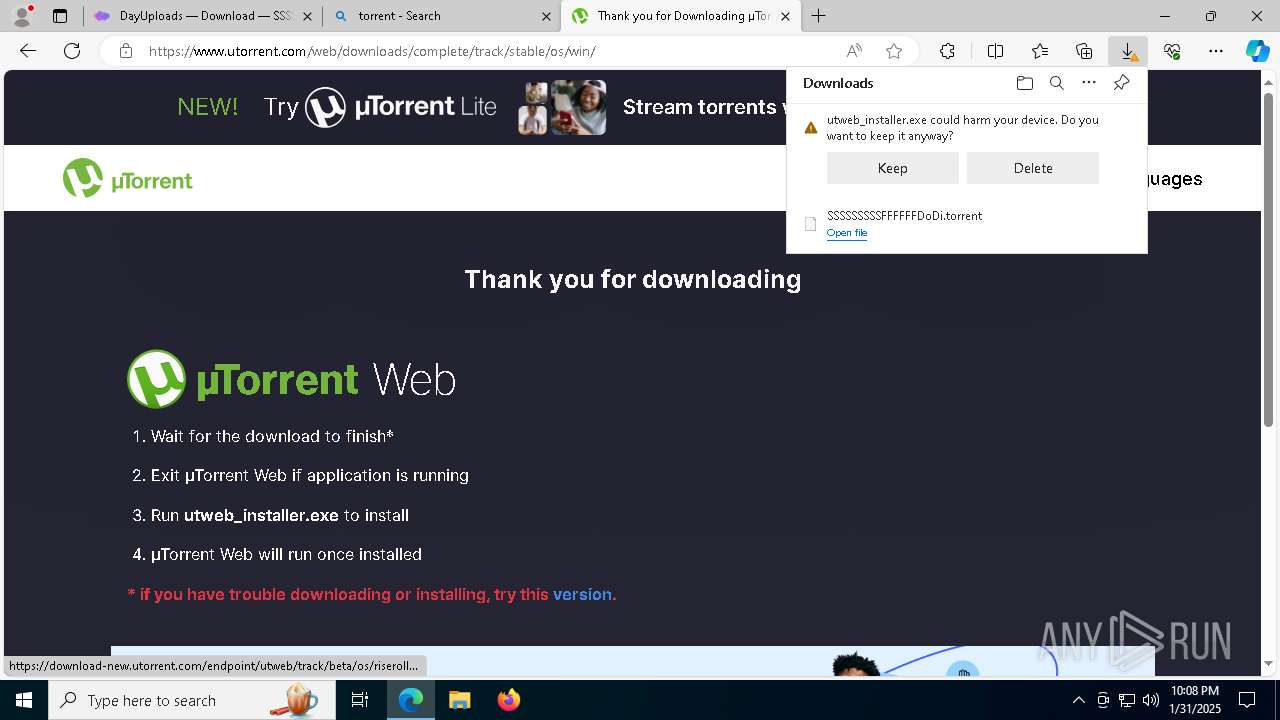Delete the utweb_installer.exe download
This screenshot has width=1280, height=720.
(x=1032, y=168)
